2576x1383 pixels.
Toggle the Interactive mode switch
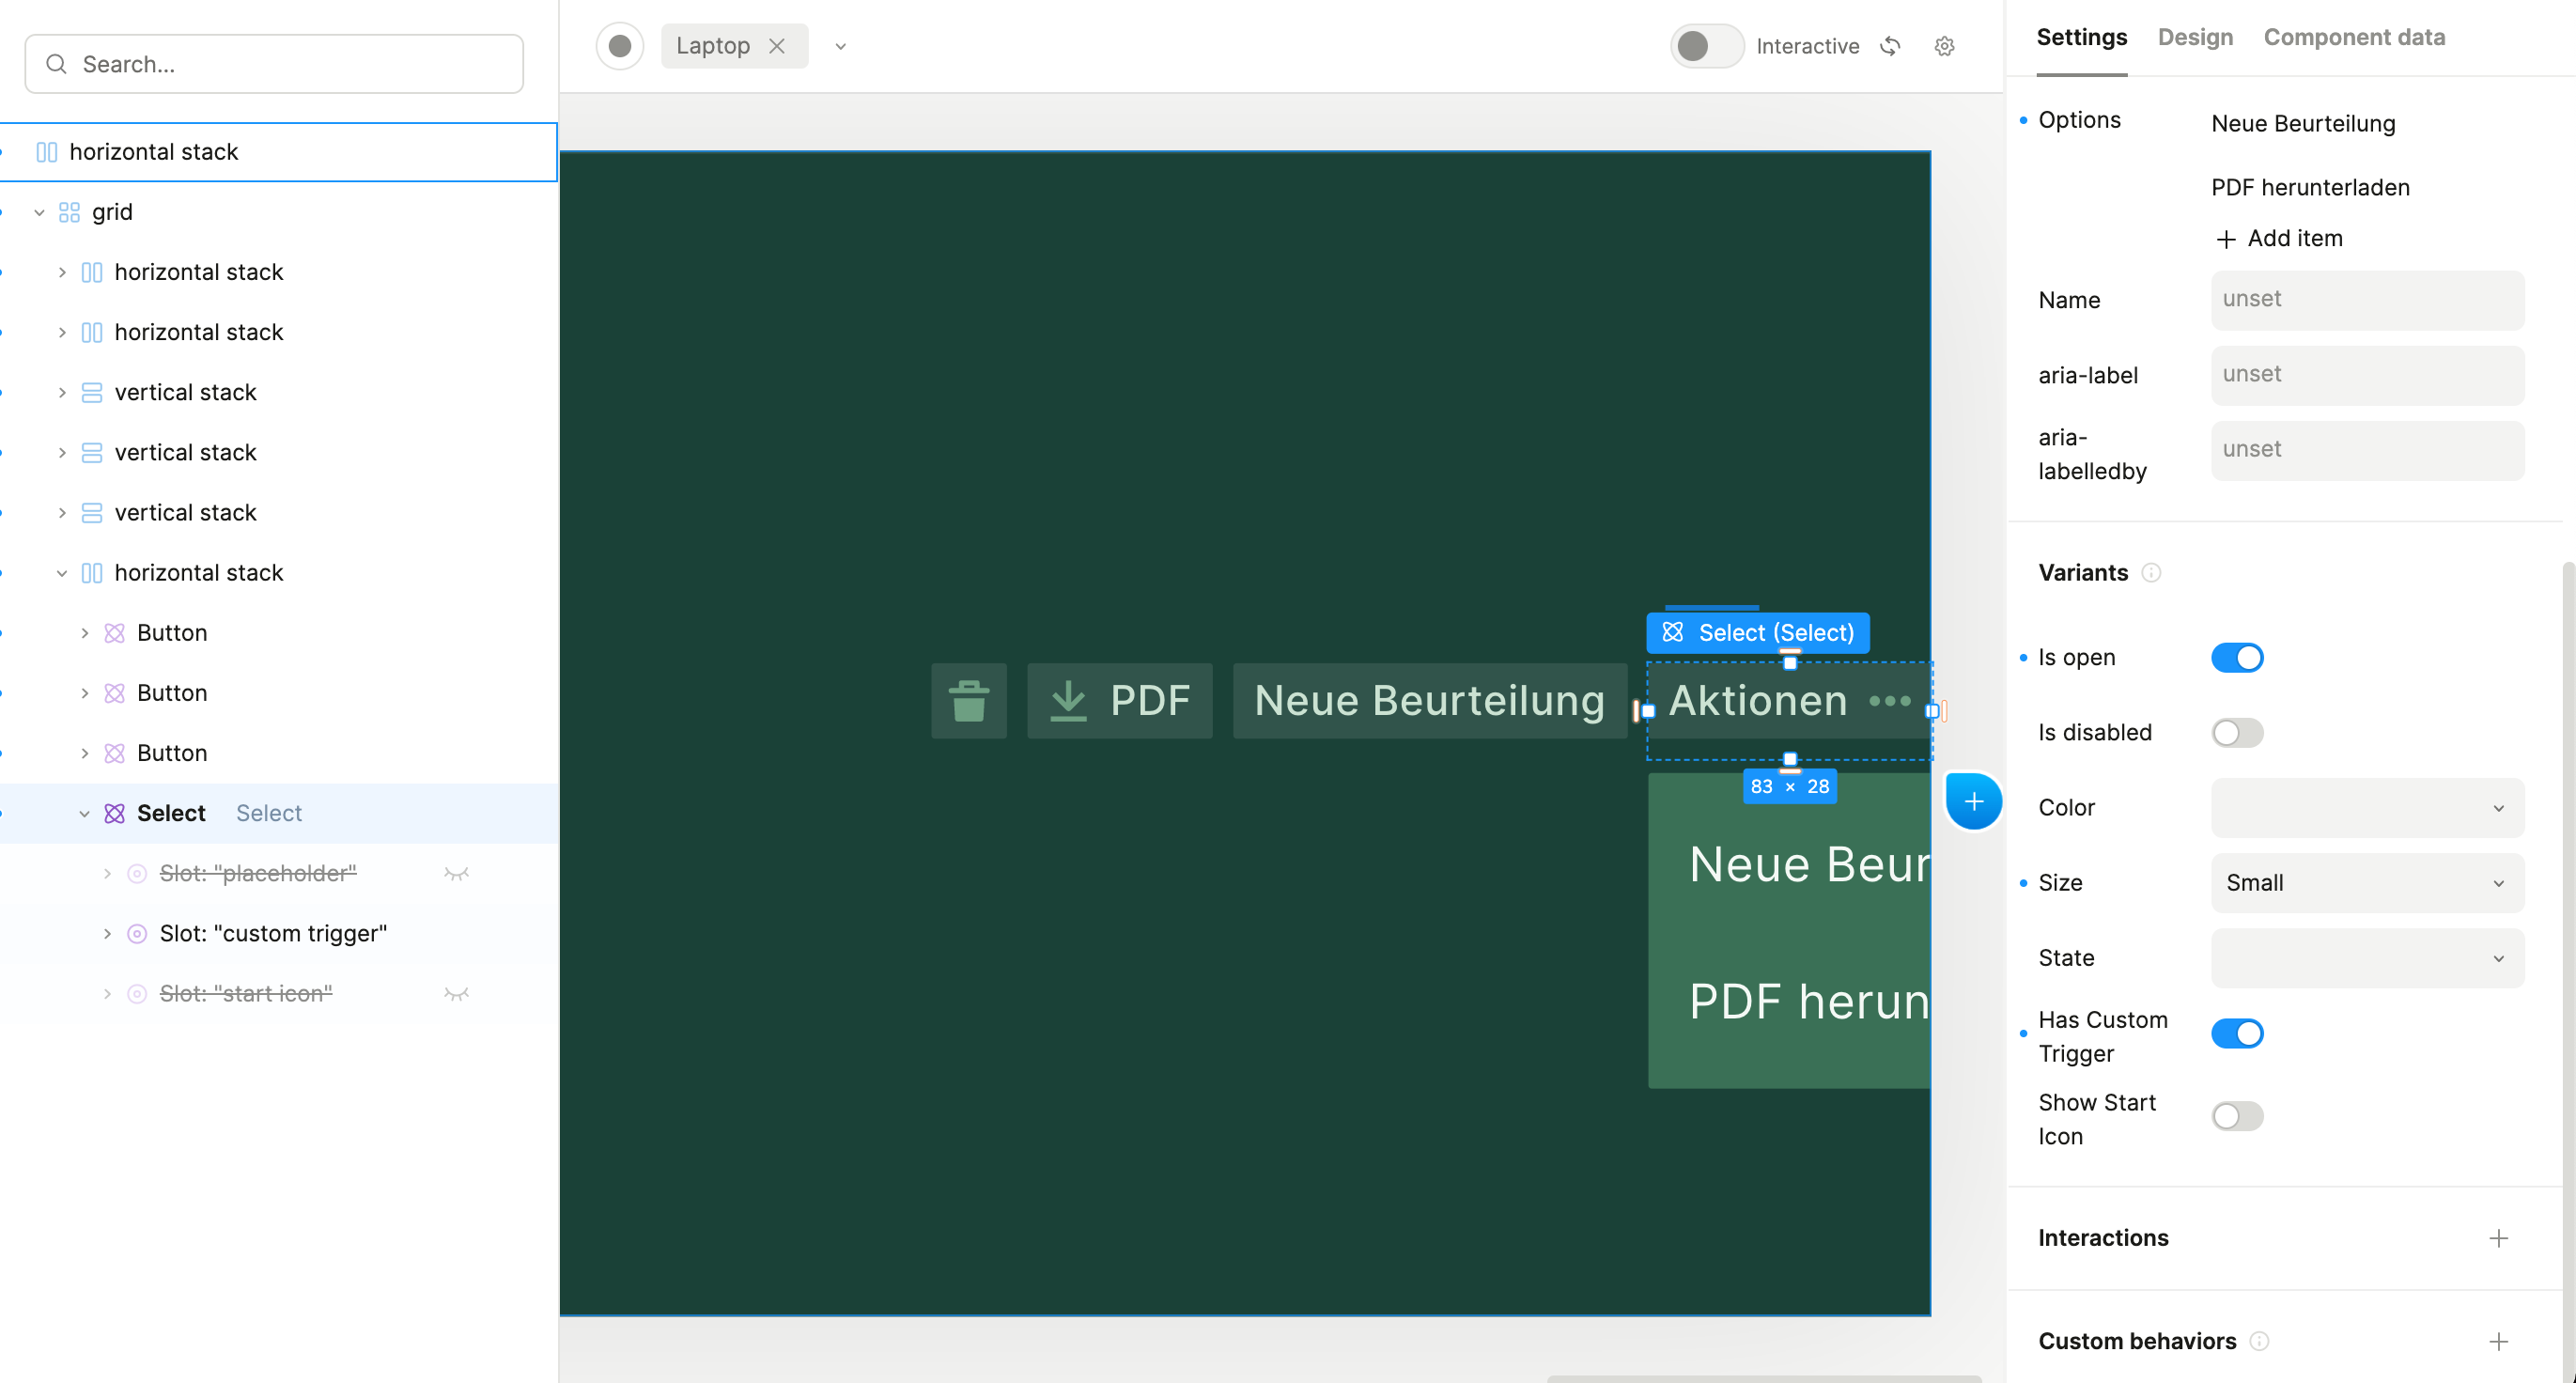pyautogui.click(x=1705, y=46)
